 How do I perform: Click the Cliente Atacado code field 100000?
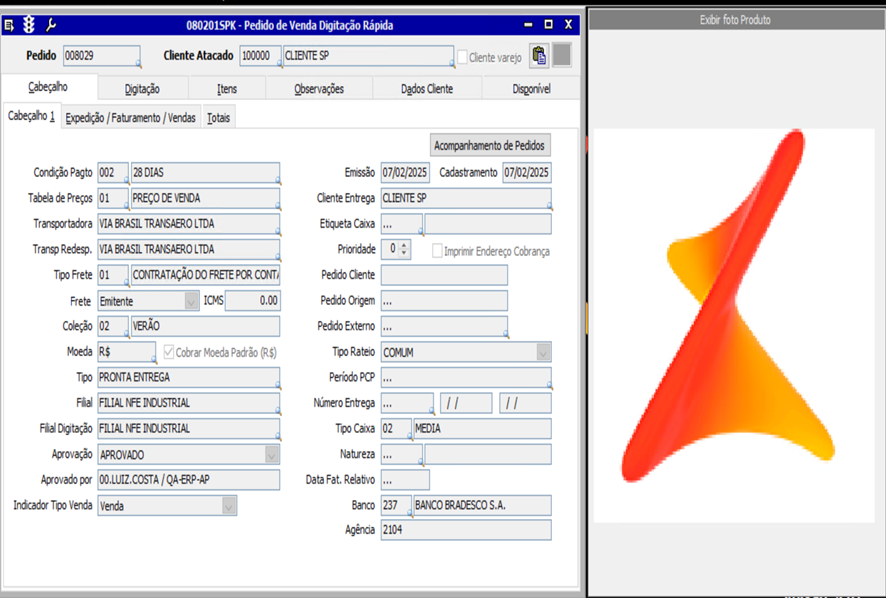[260, 55]
